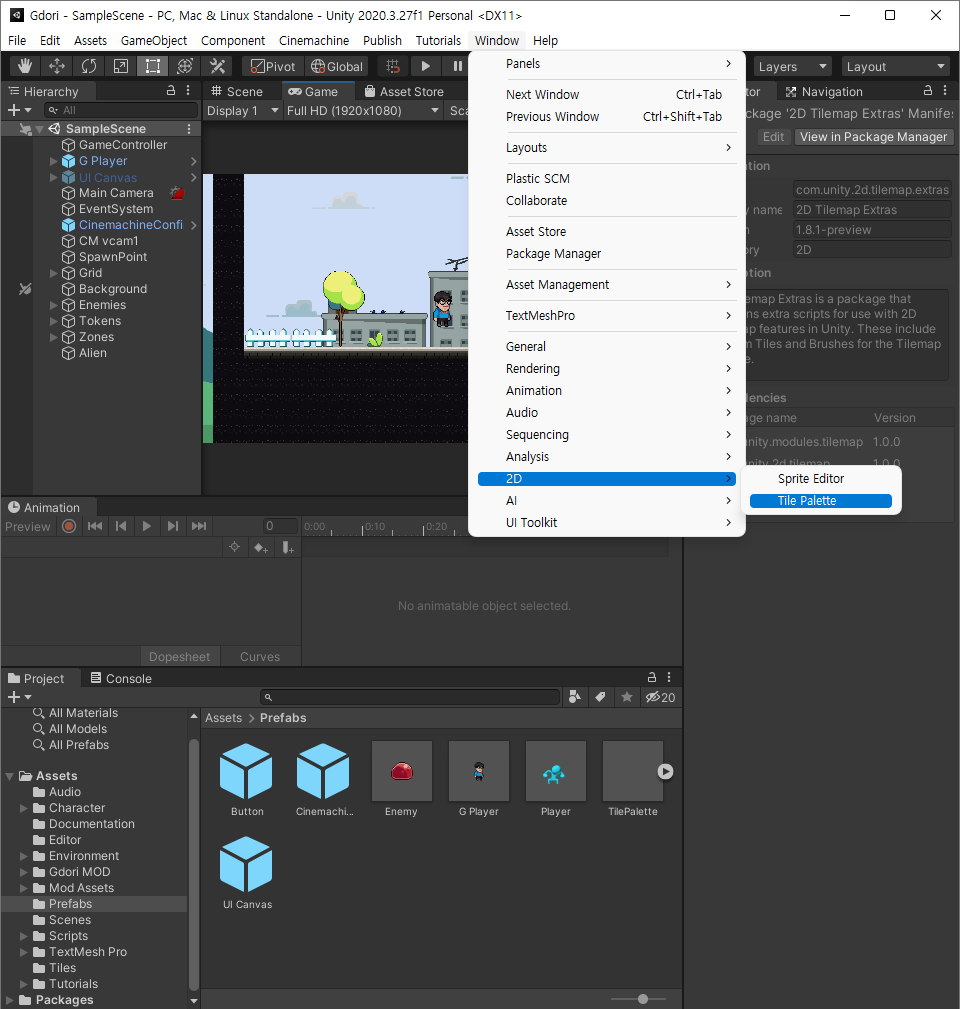960x1009 pixels.
Task: Open Layers dropdown
Action: [x=791, y=66]
